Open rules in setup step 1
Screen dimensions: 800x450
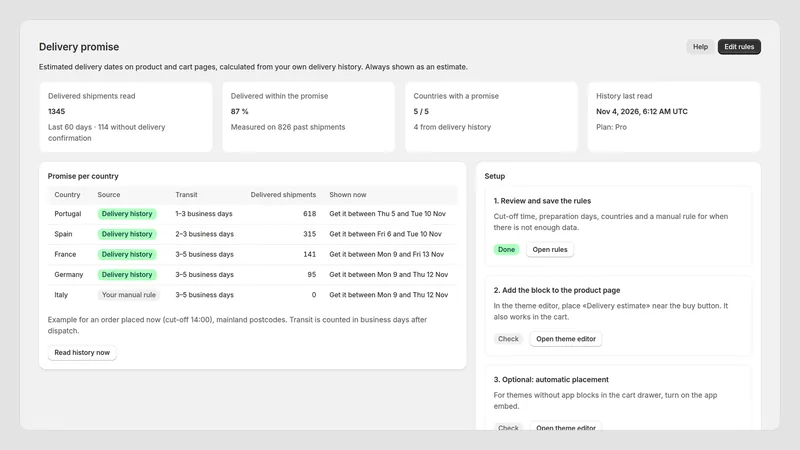click(549, 249)
